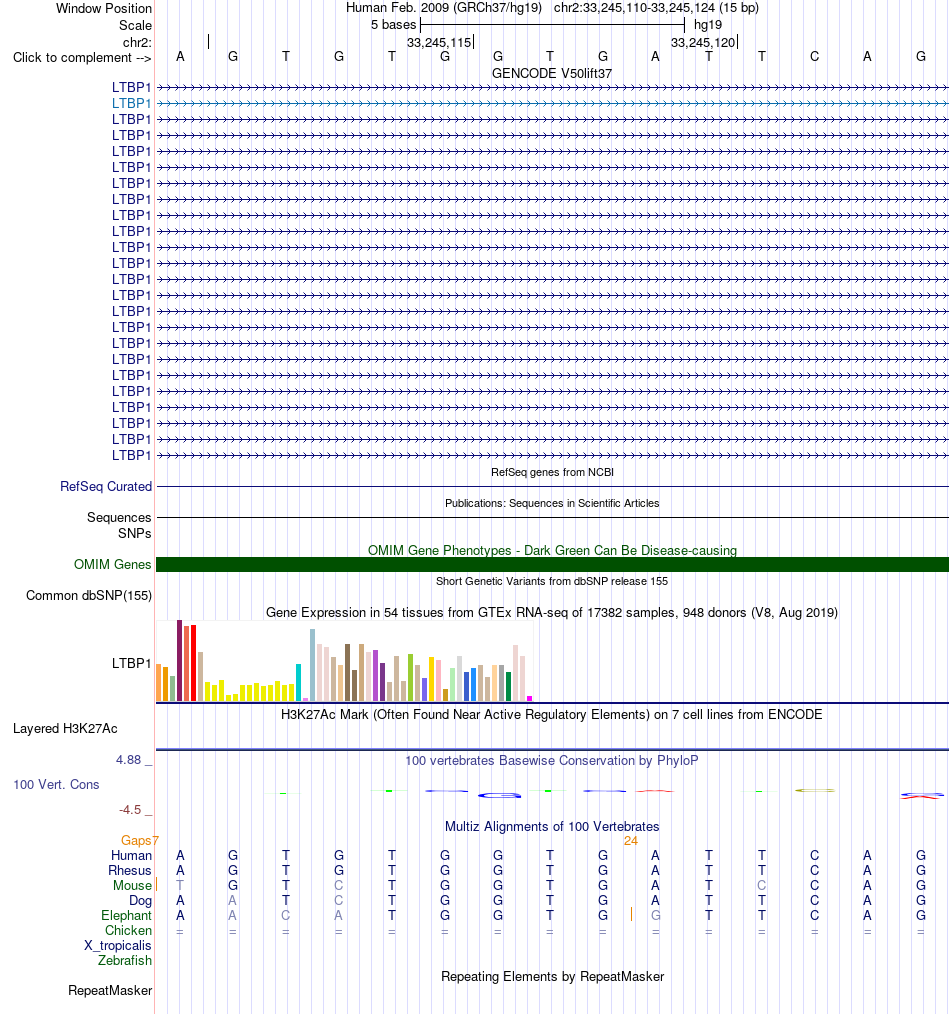Select the 33,245,120 ruler position

703,43
